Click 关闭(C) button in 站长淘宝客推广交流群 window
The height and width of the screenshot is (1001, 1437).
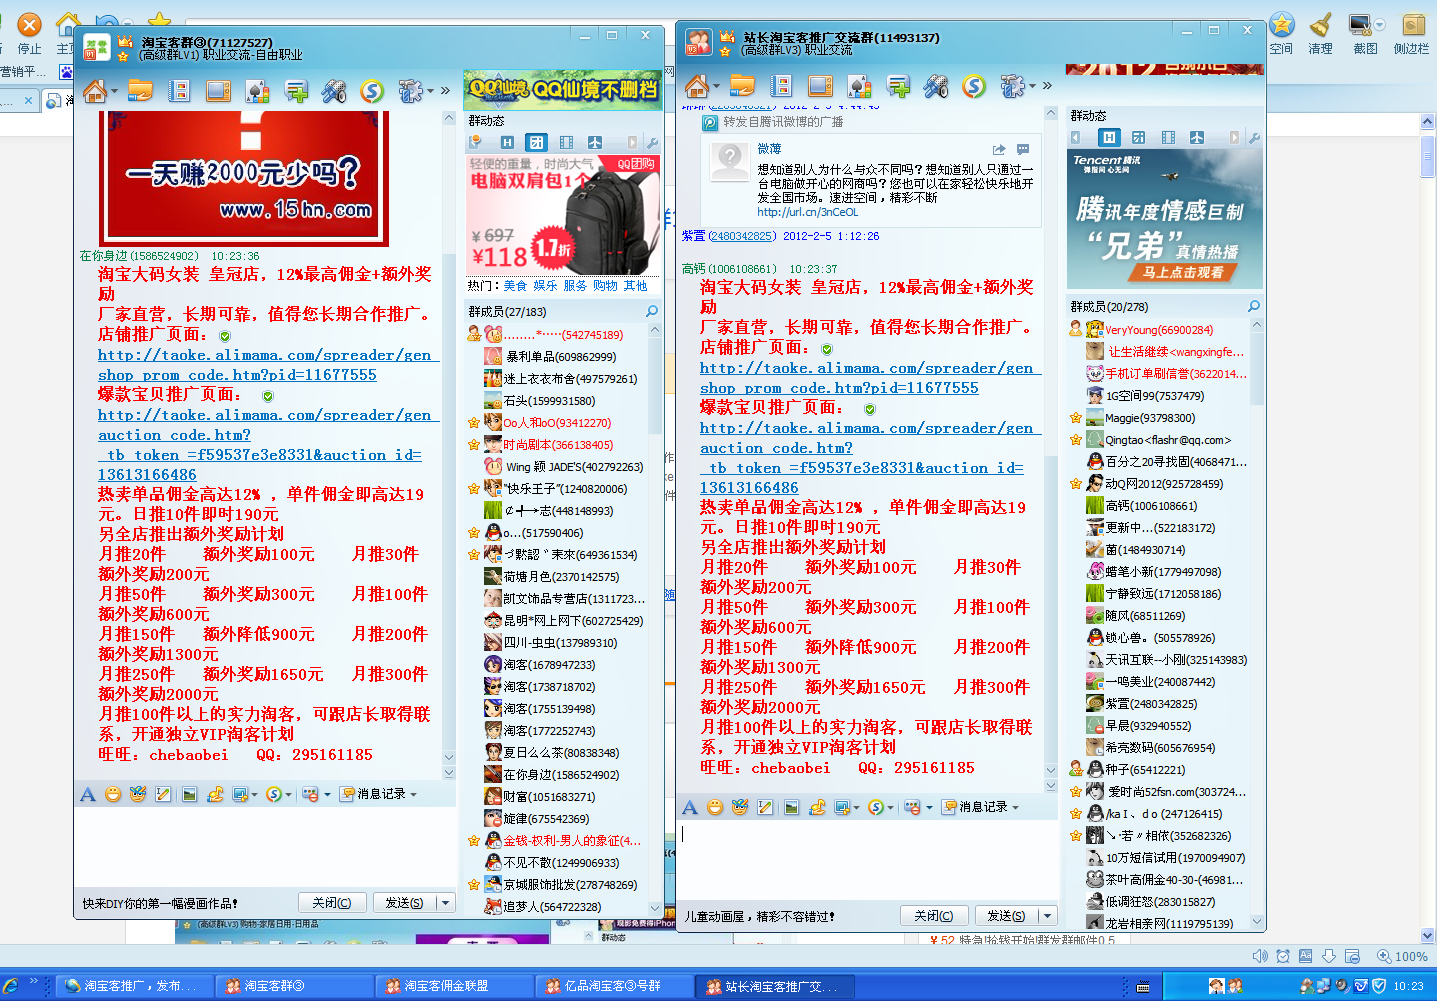point(933,916)
